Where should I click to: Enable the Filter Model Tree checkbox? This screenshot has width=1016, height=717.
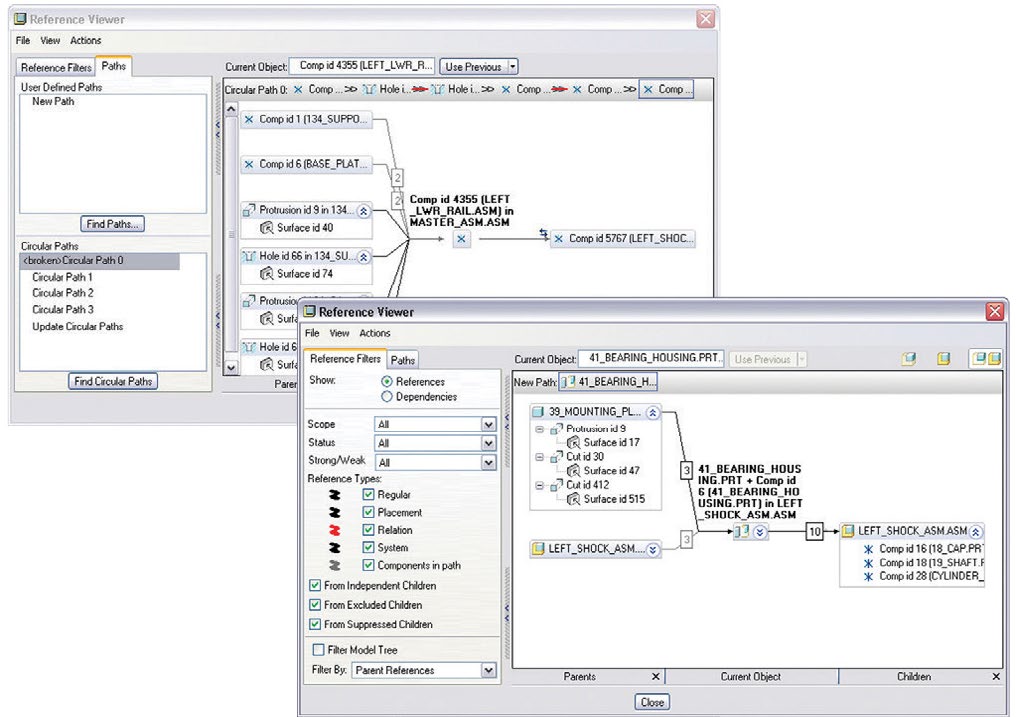[318, 650]
